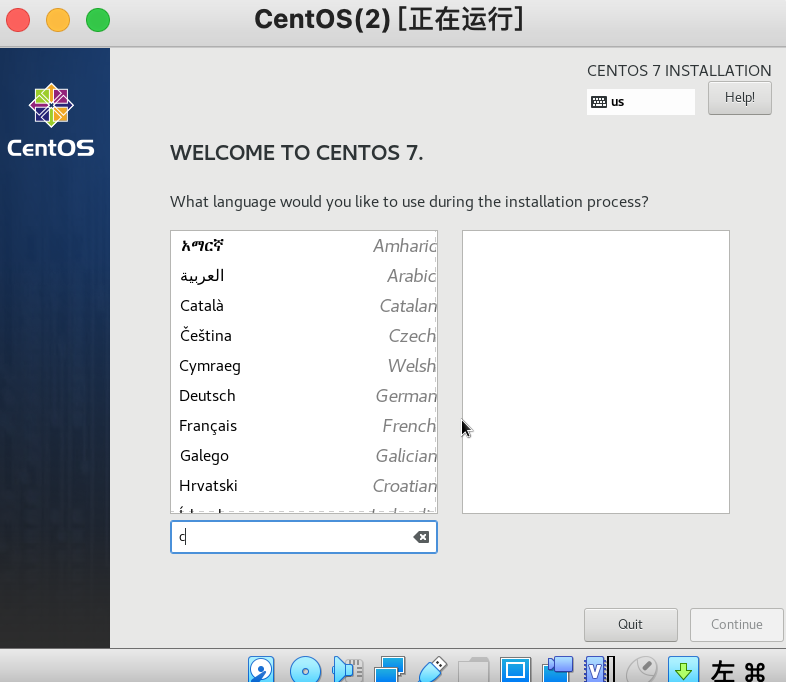Click the Quit button
The image size is (786, 682).
point(631,624)
